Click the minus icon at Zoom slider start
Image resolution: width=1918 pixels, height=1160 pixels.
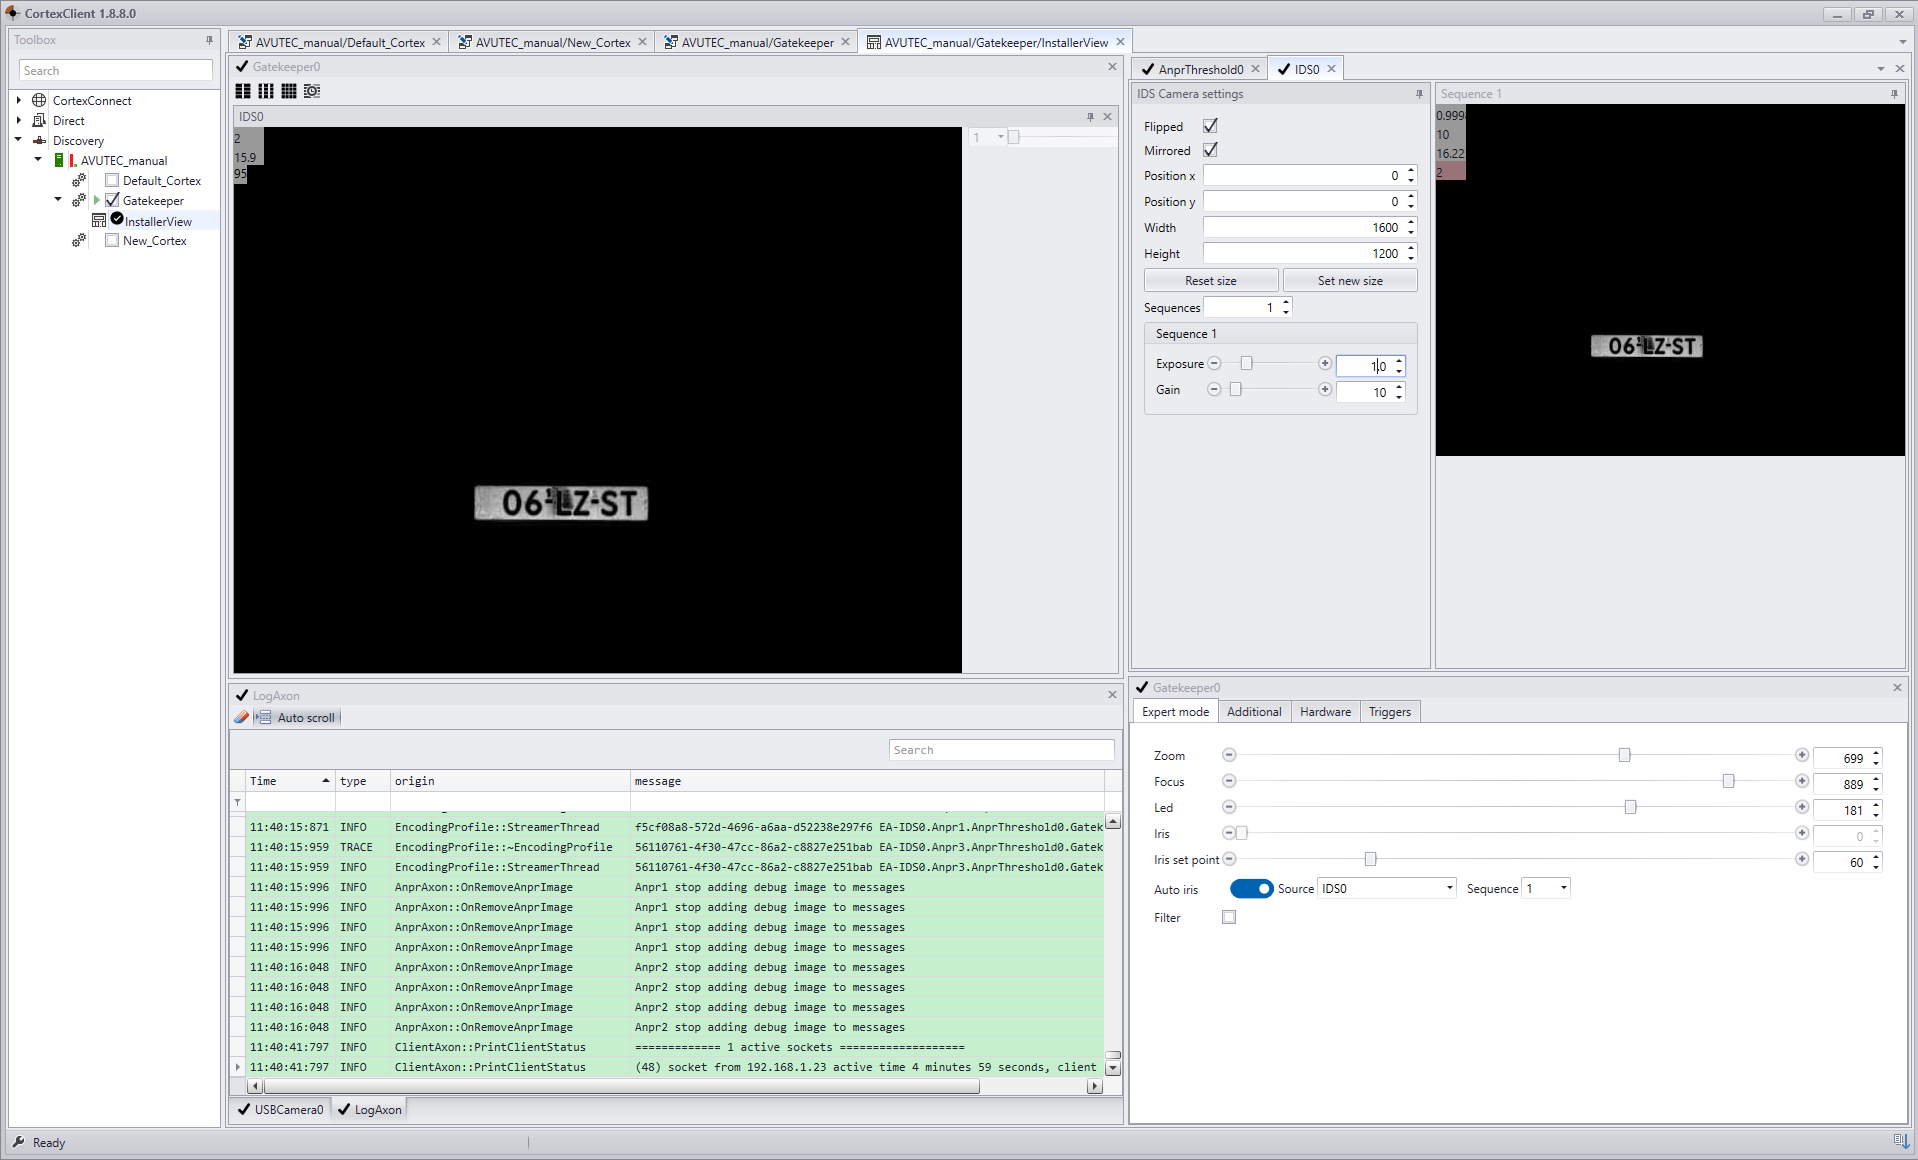pos(1229,755)
